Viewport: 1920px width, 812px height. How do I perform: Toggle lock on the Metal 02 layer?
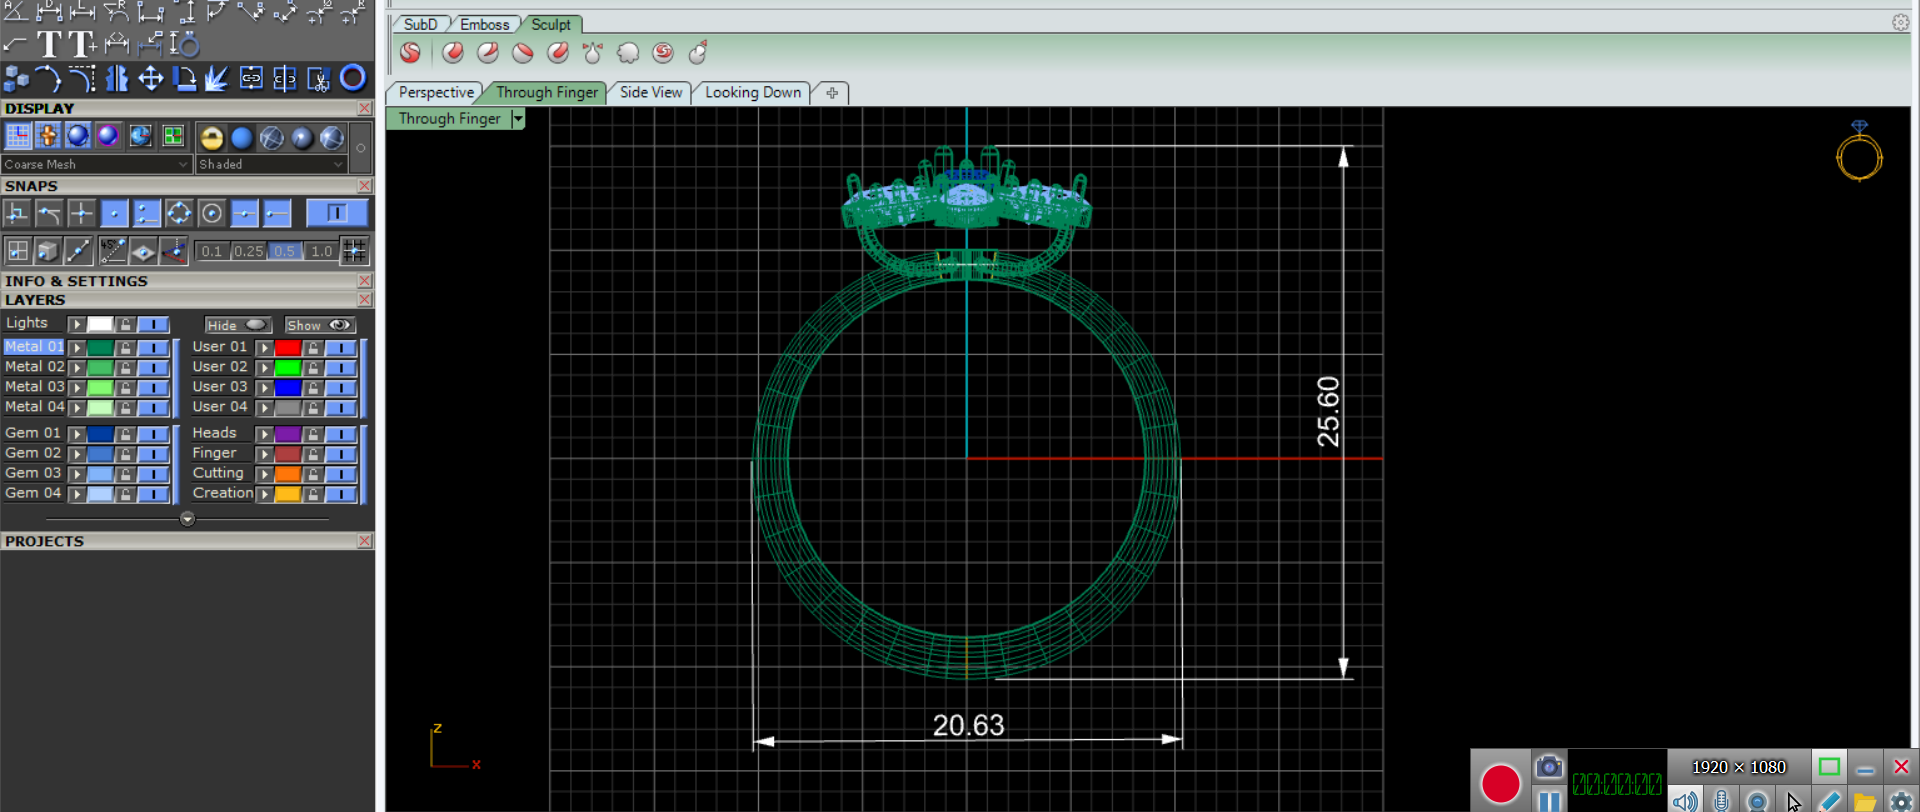pyautogui.click(x=126, y=368)
